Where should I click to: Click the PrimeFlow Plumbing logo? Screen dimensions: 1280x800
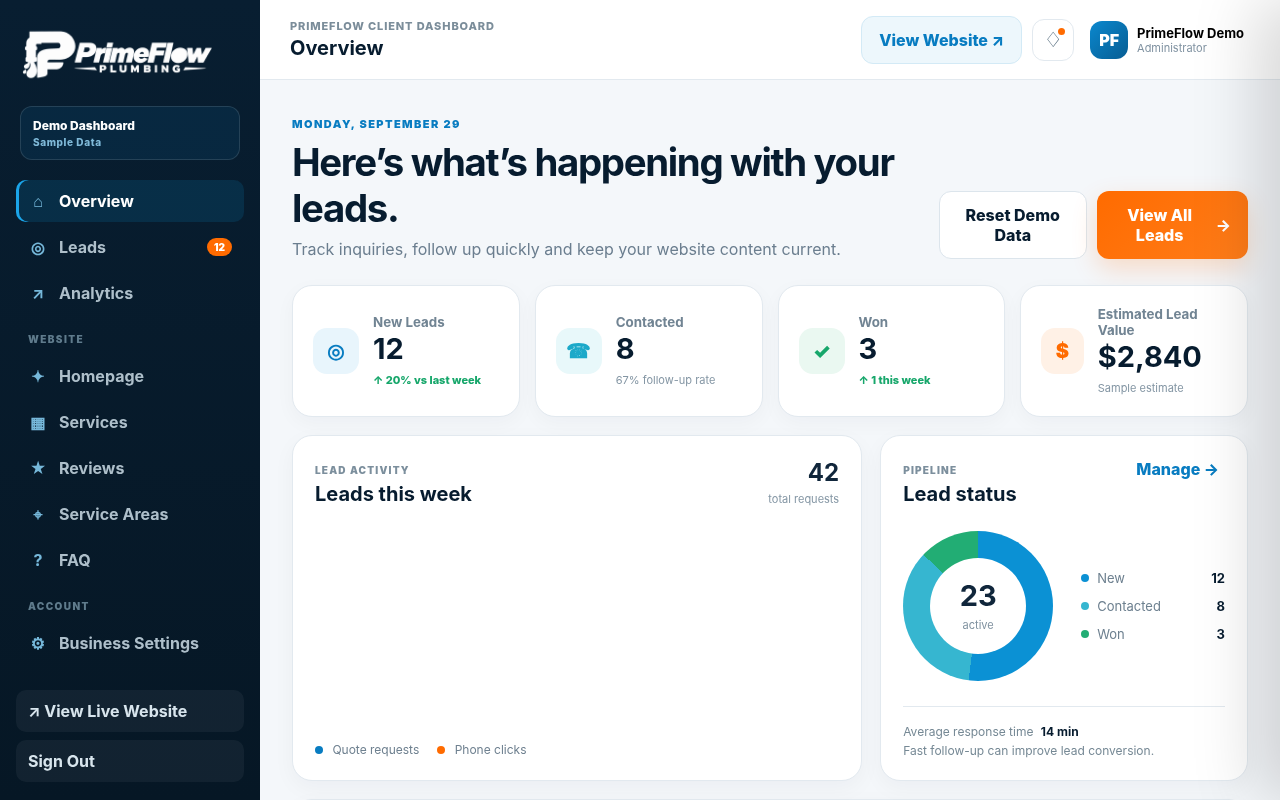pos(117,54)
